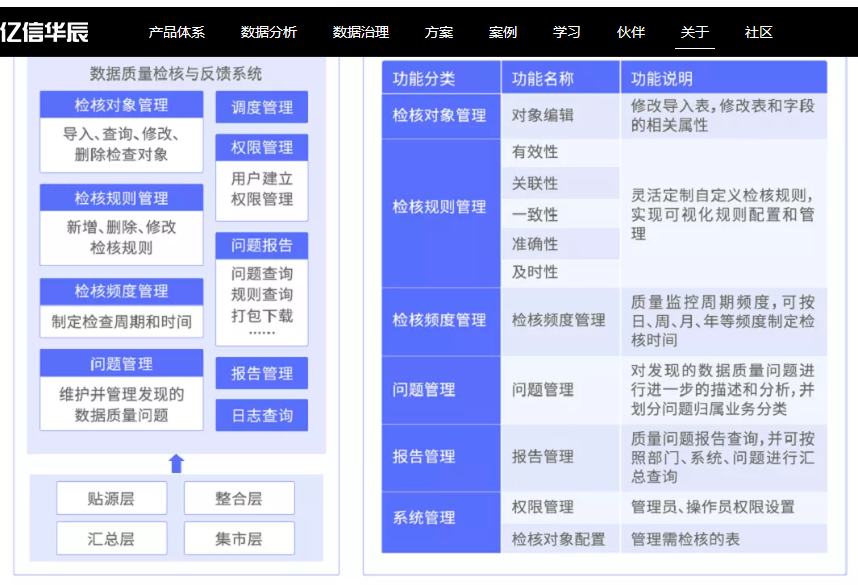858x585 pixels.
Task: Select the active 关于 tab
Action: tap(692, 30)
